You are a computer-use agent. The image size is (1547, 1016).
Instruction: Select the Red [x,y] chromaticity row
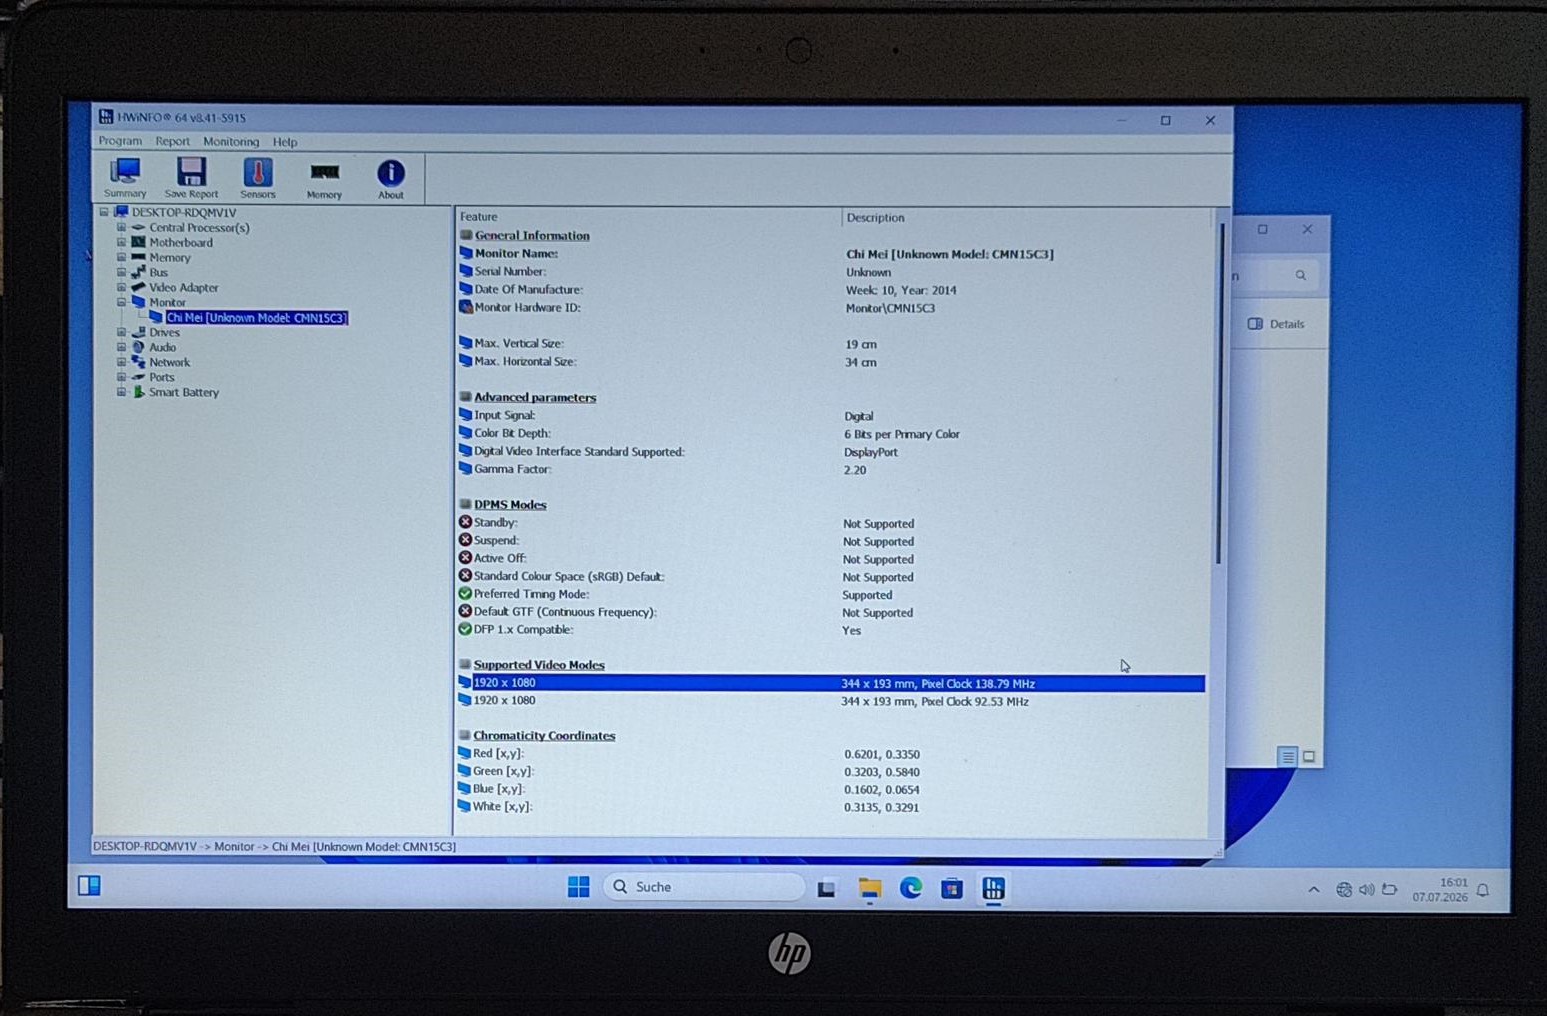pyautogui.click(x=831, y=754)
